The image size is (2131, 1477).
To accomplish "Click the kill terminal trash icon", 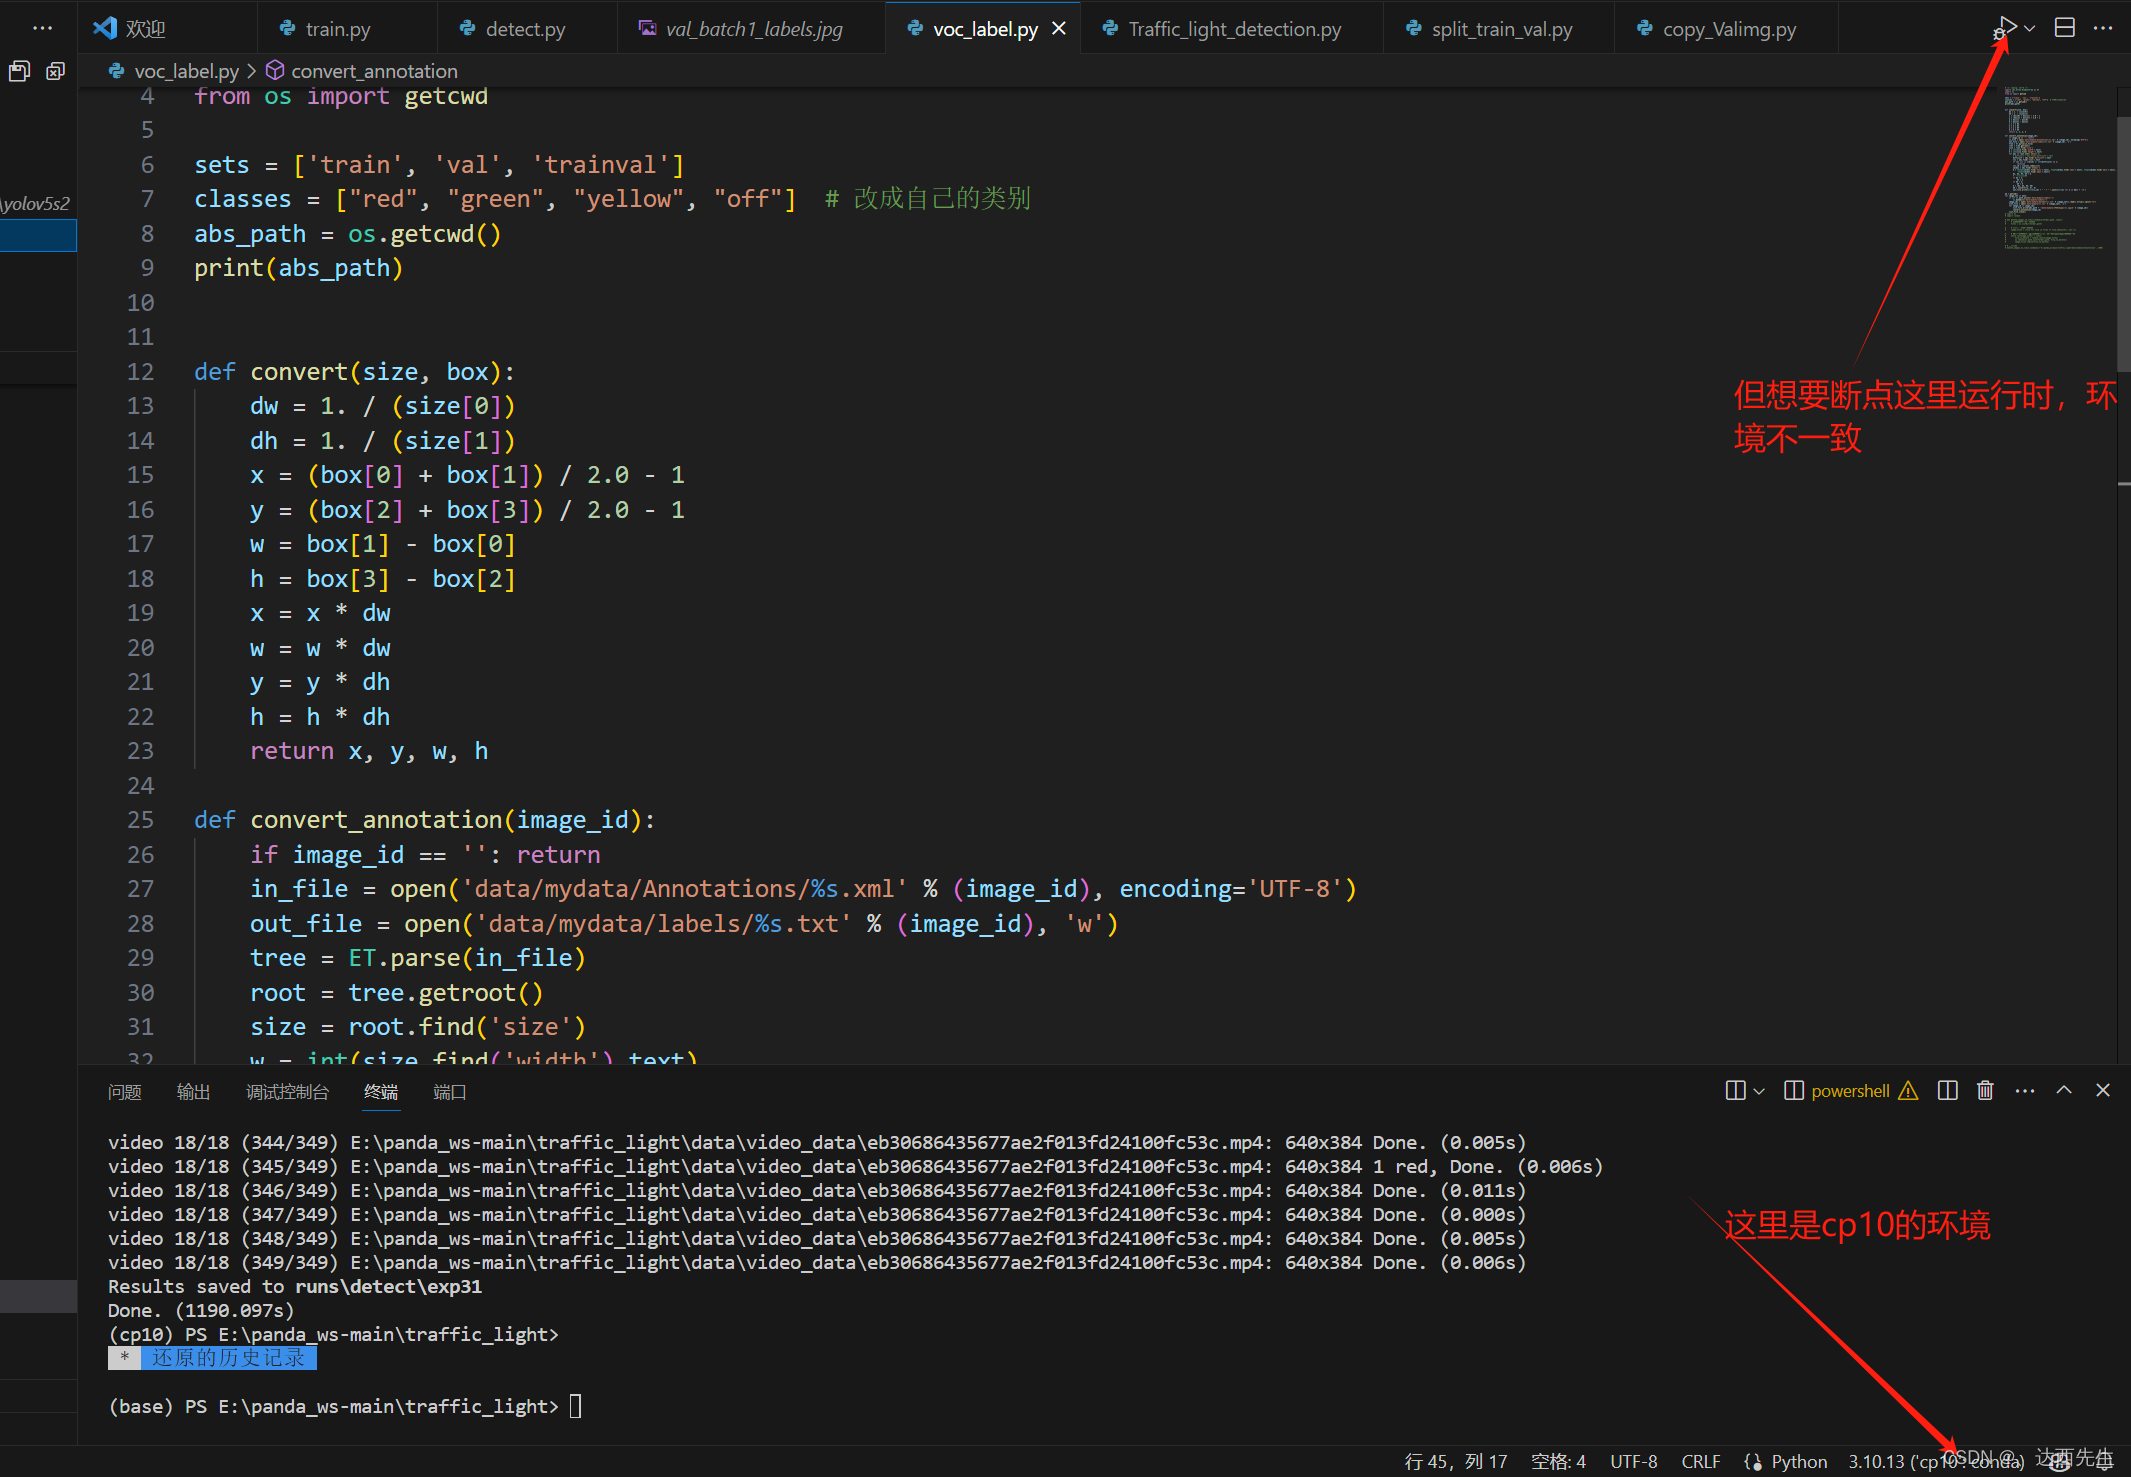I will pyautogui.click(x=1985, y=1090).
